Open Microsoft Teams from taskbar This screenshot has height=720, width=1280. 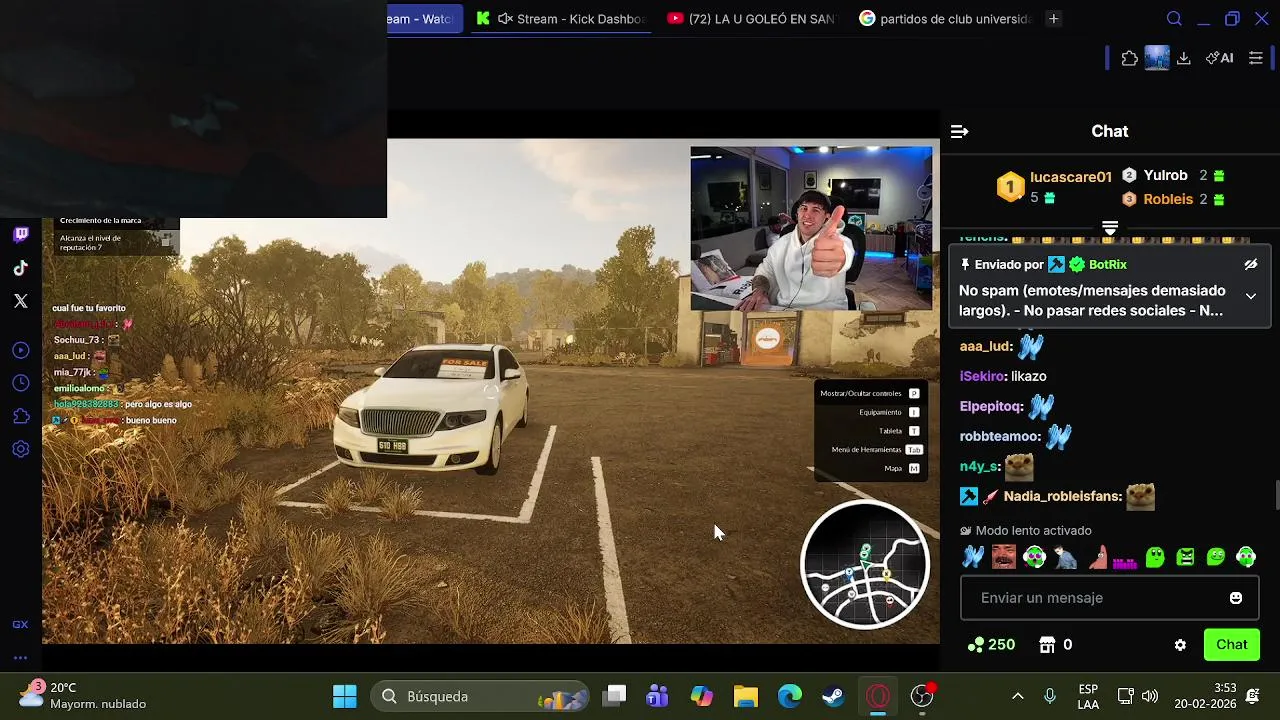tap(657, 696)
